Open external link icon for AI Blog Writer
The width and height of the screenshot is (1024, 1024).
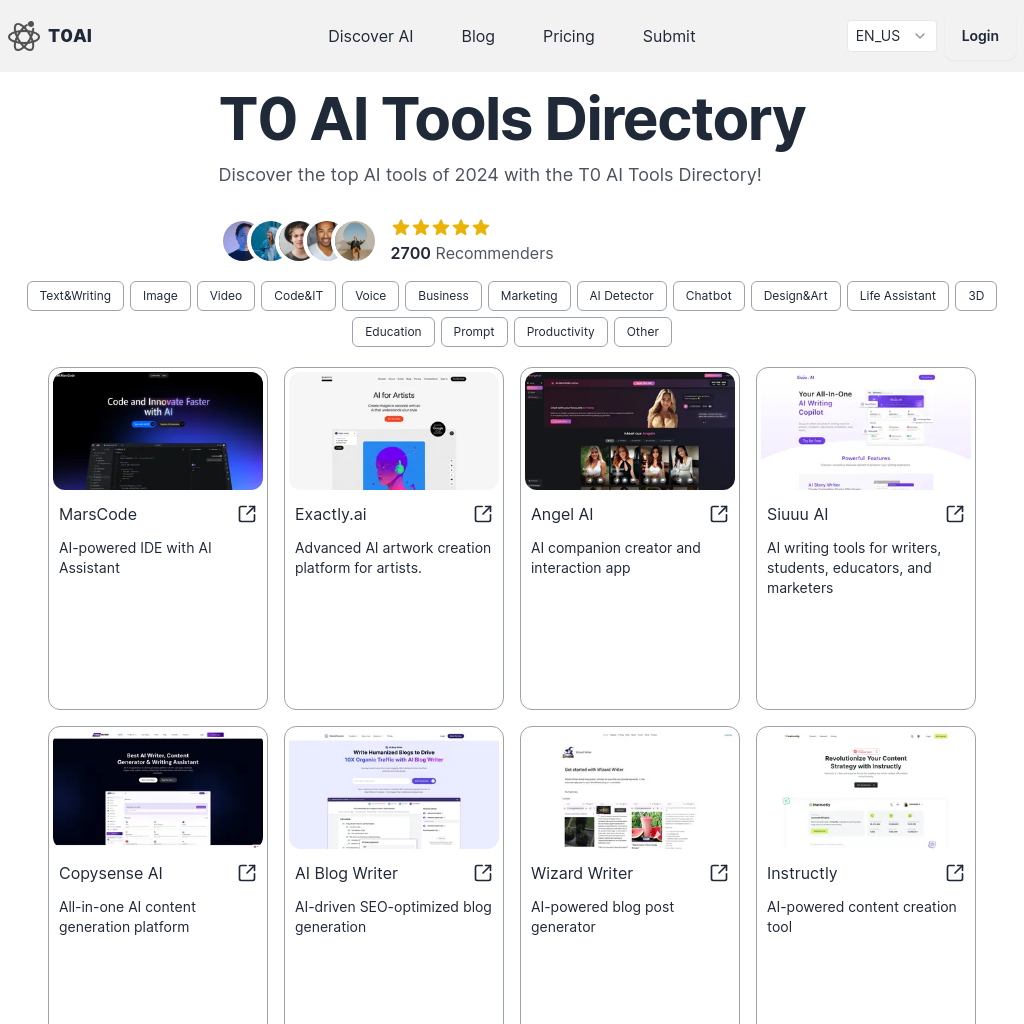(483, 873)
